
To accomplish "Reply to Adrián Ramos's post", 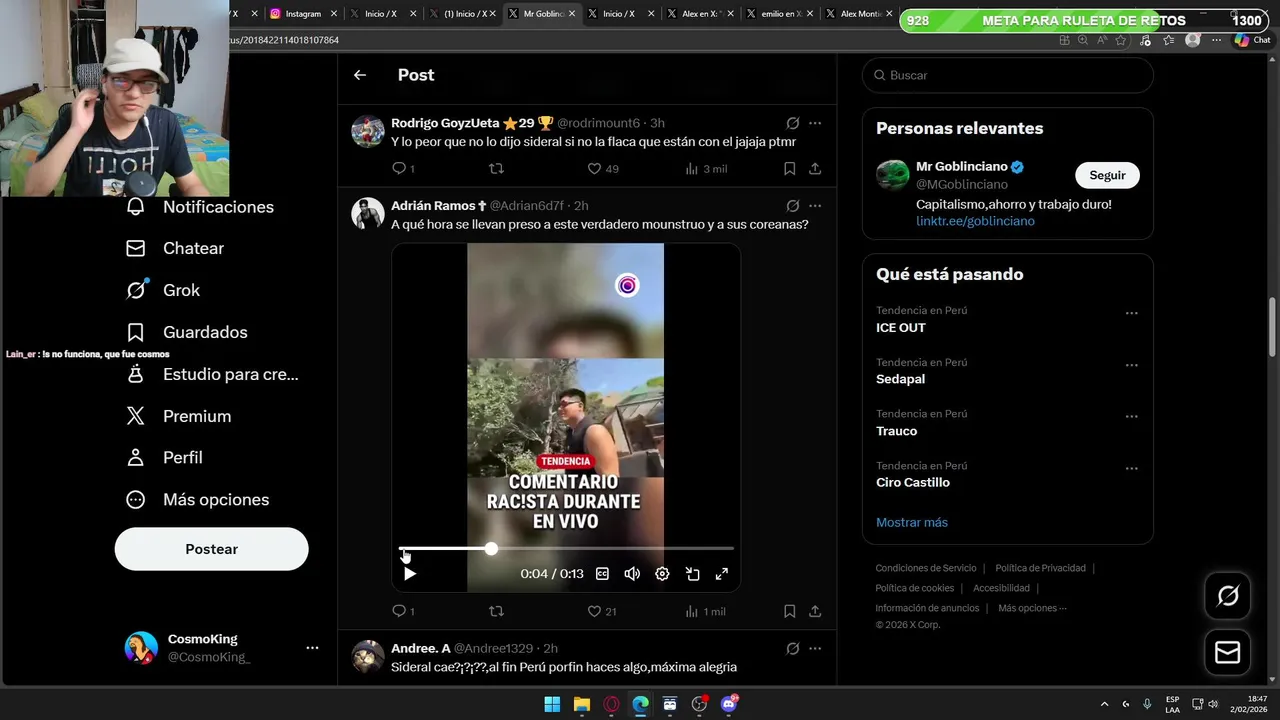I will pyautogui.click(x=399, y=610).
